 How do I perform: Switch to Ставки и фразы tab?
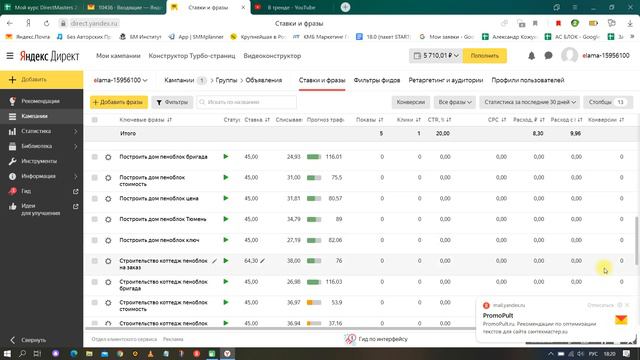point(322,80)
